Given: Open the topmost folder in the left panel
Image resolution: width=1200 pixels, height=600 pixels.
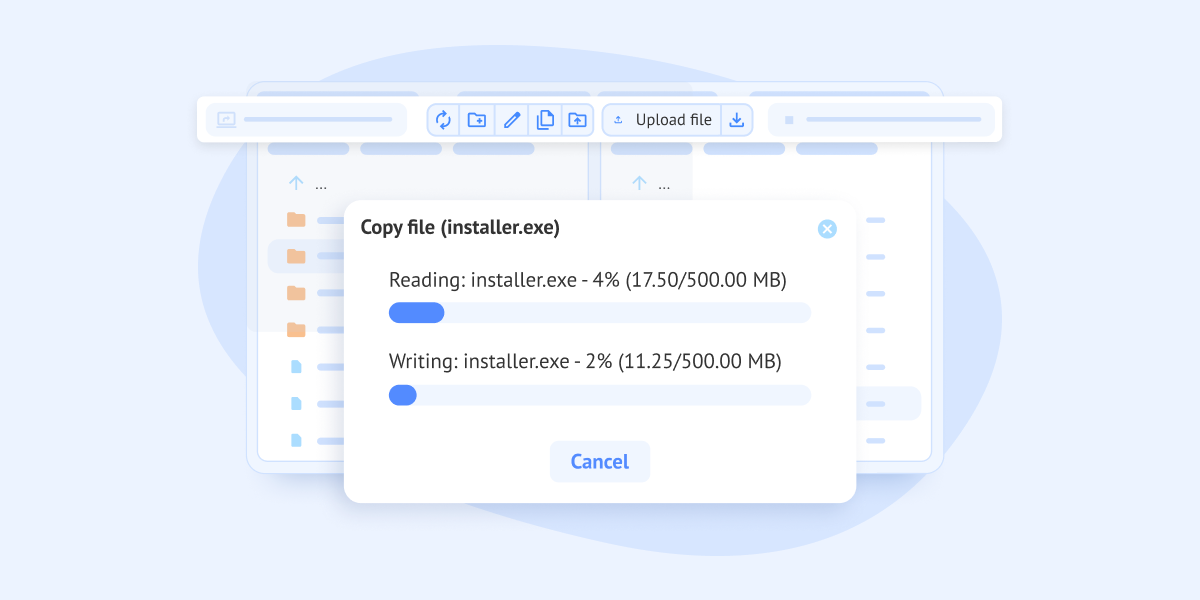Looking at the screenshot, I should tap(296, 220).
